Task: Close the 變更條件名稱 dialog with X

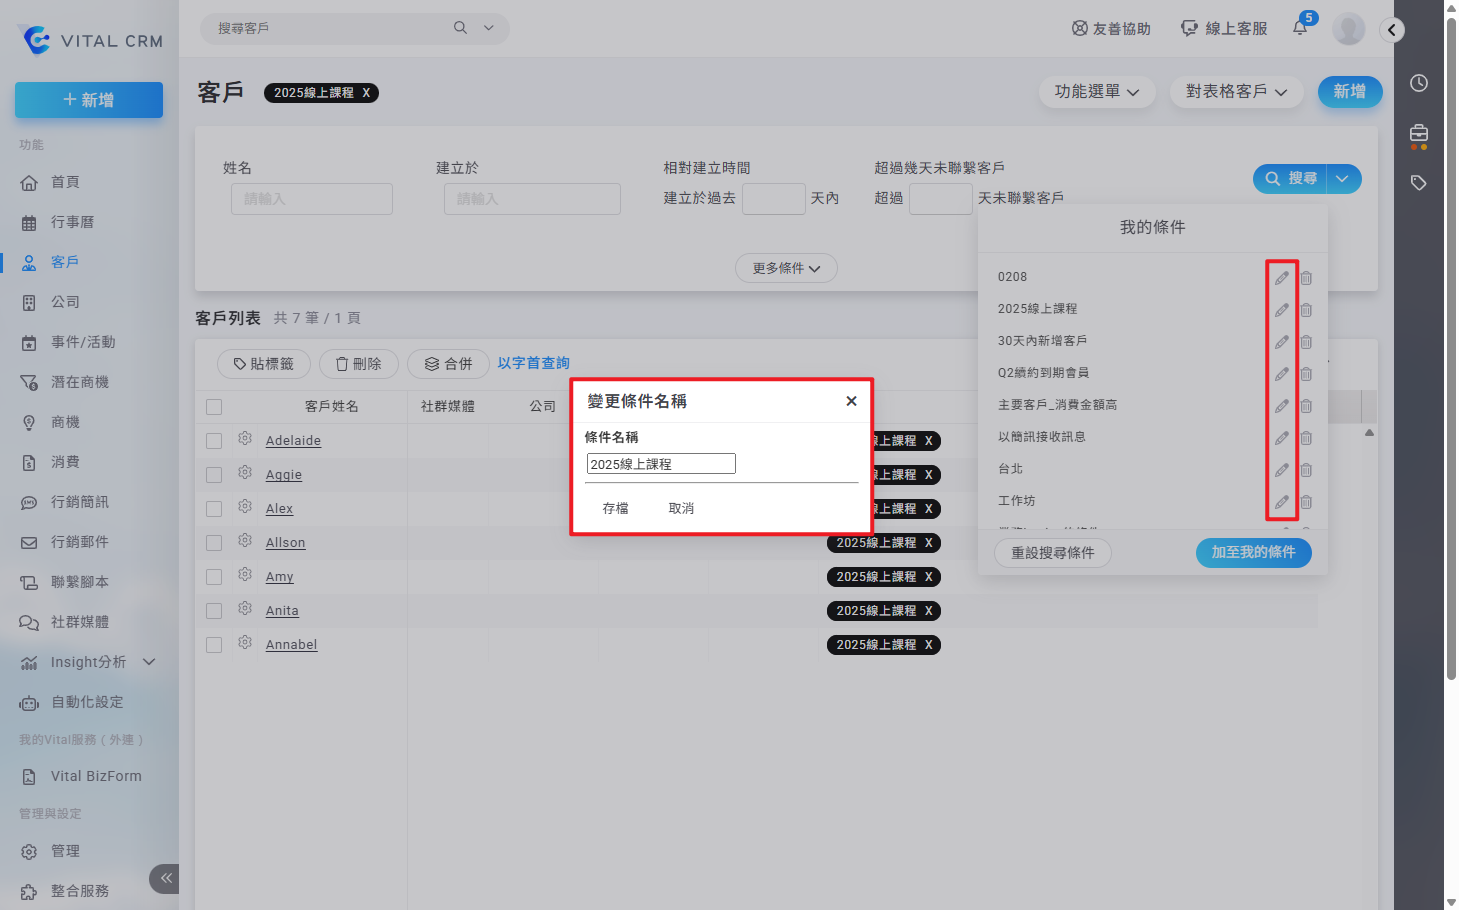Action: pyautogui.click(x=851, y=401)
